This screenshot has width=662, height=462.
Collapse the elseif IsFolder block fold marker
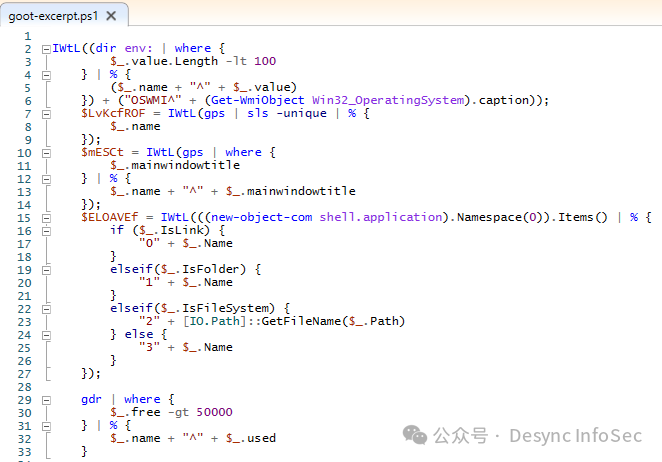tap(45, 269)
